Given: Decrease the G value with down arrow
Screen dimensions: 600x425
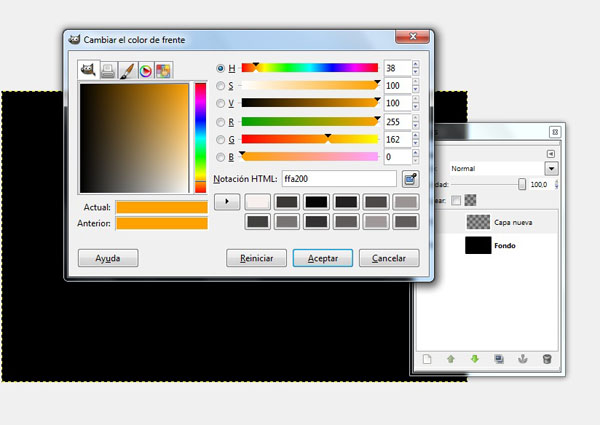Looking at the screenshot, I should pos(416,143).
